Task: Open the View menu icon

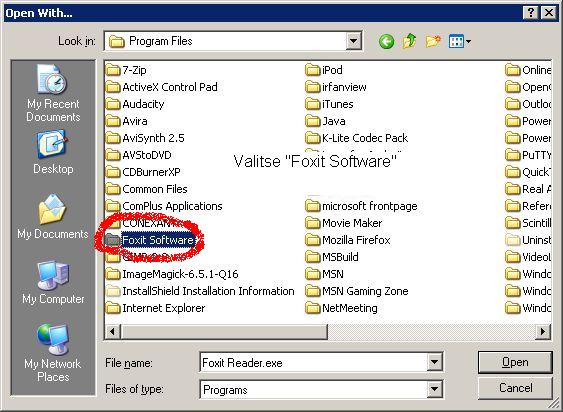Action: [460, 41]
